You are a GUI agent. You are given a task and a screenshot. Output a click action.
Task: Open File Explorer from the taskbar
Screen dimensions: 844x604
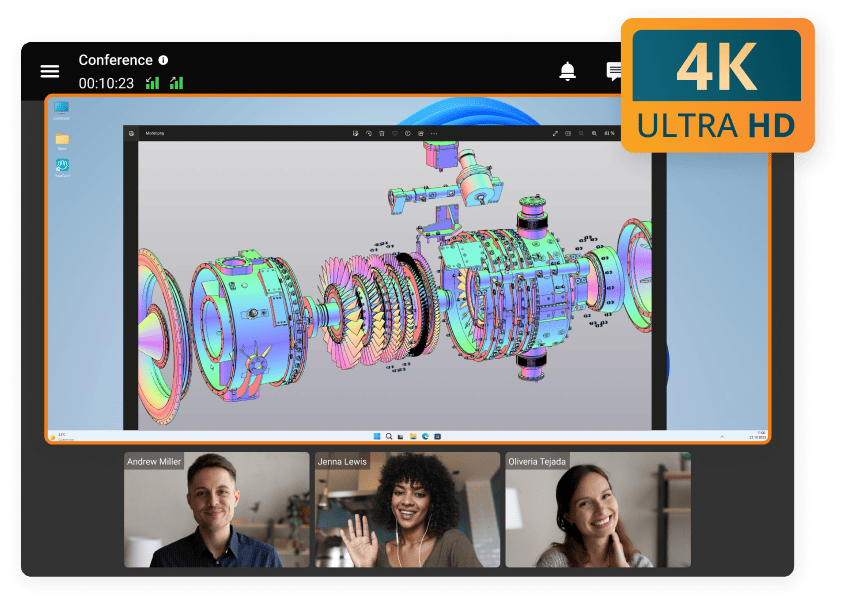point(413,436)
